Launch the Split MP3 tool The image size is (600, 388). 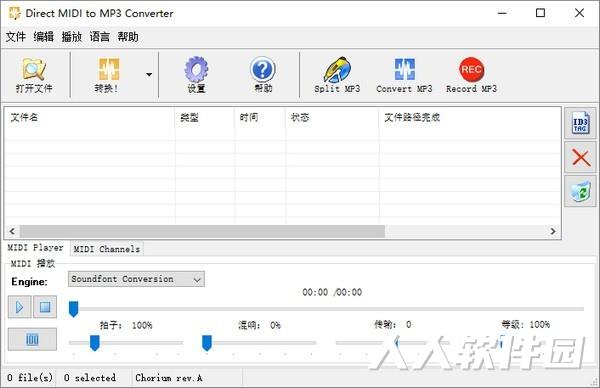pyautogui.click(x=337, y=75)
